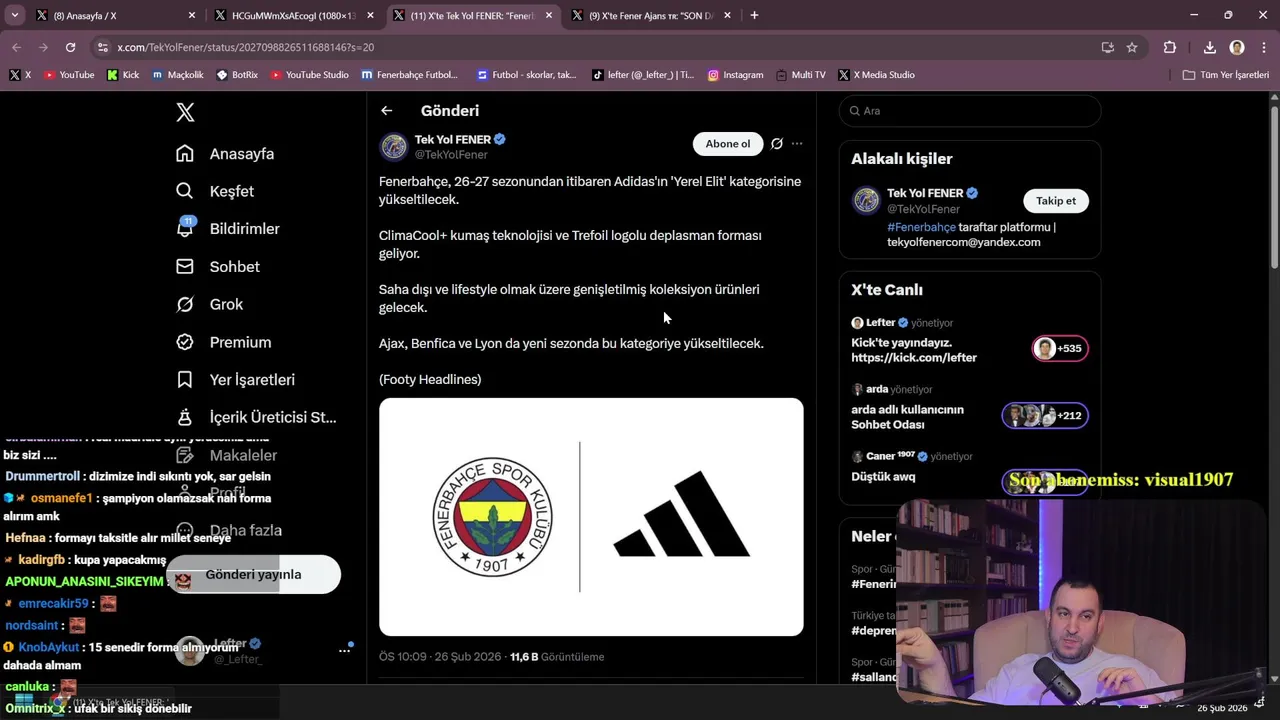Open the tab search dropdown

click(14, 16)
